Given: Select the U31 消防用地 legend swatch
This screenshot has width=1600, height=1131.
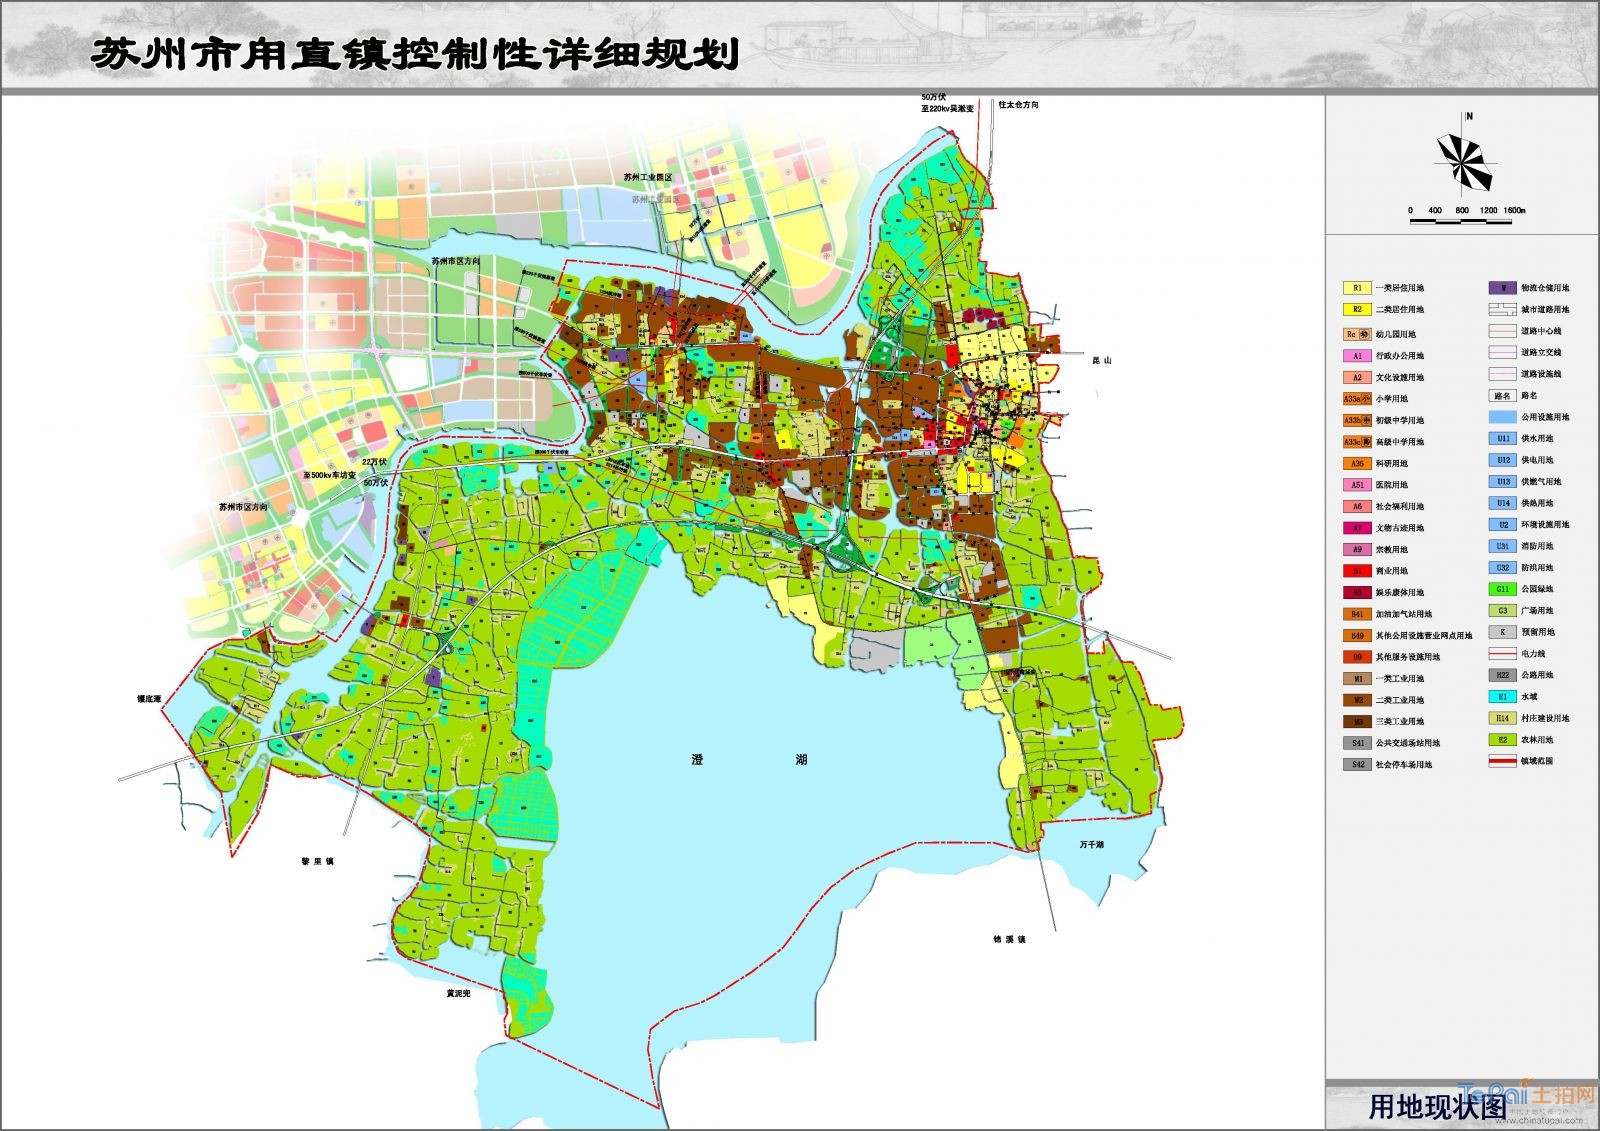Looking at the screenshot, I should [x=1503, y=547].
